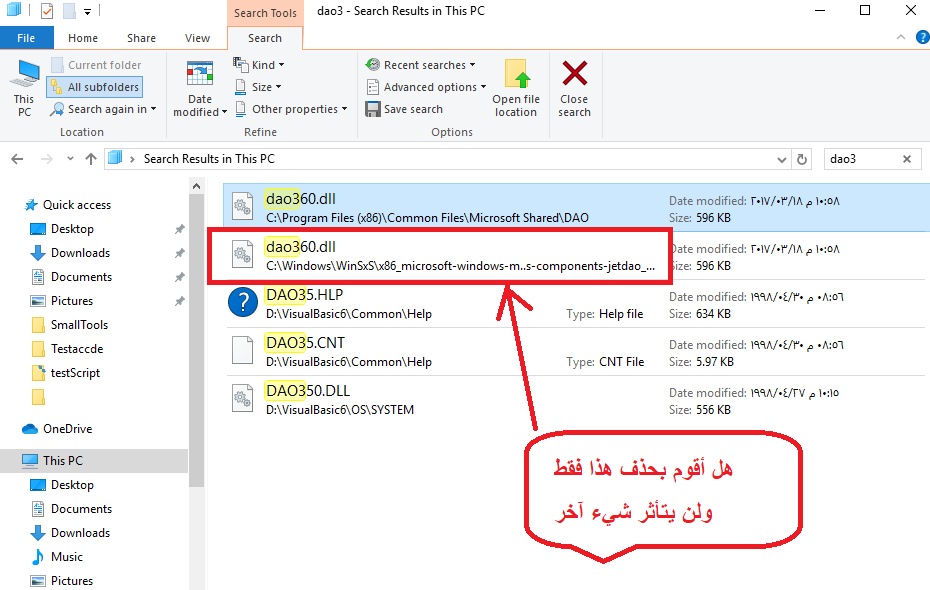Clear the dao3 search text with X
This screenshot has height=590, width=930.
pos(907,159)
